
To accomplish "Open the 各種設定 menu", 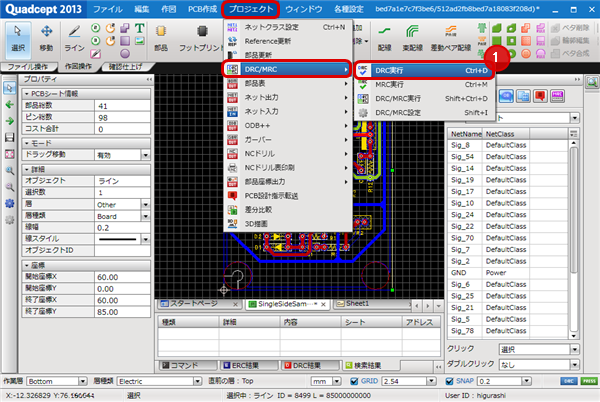I will [349, 9].
